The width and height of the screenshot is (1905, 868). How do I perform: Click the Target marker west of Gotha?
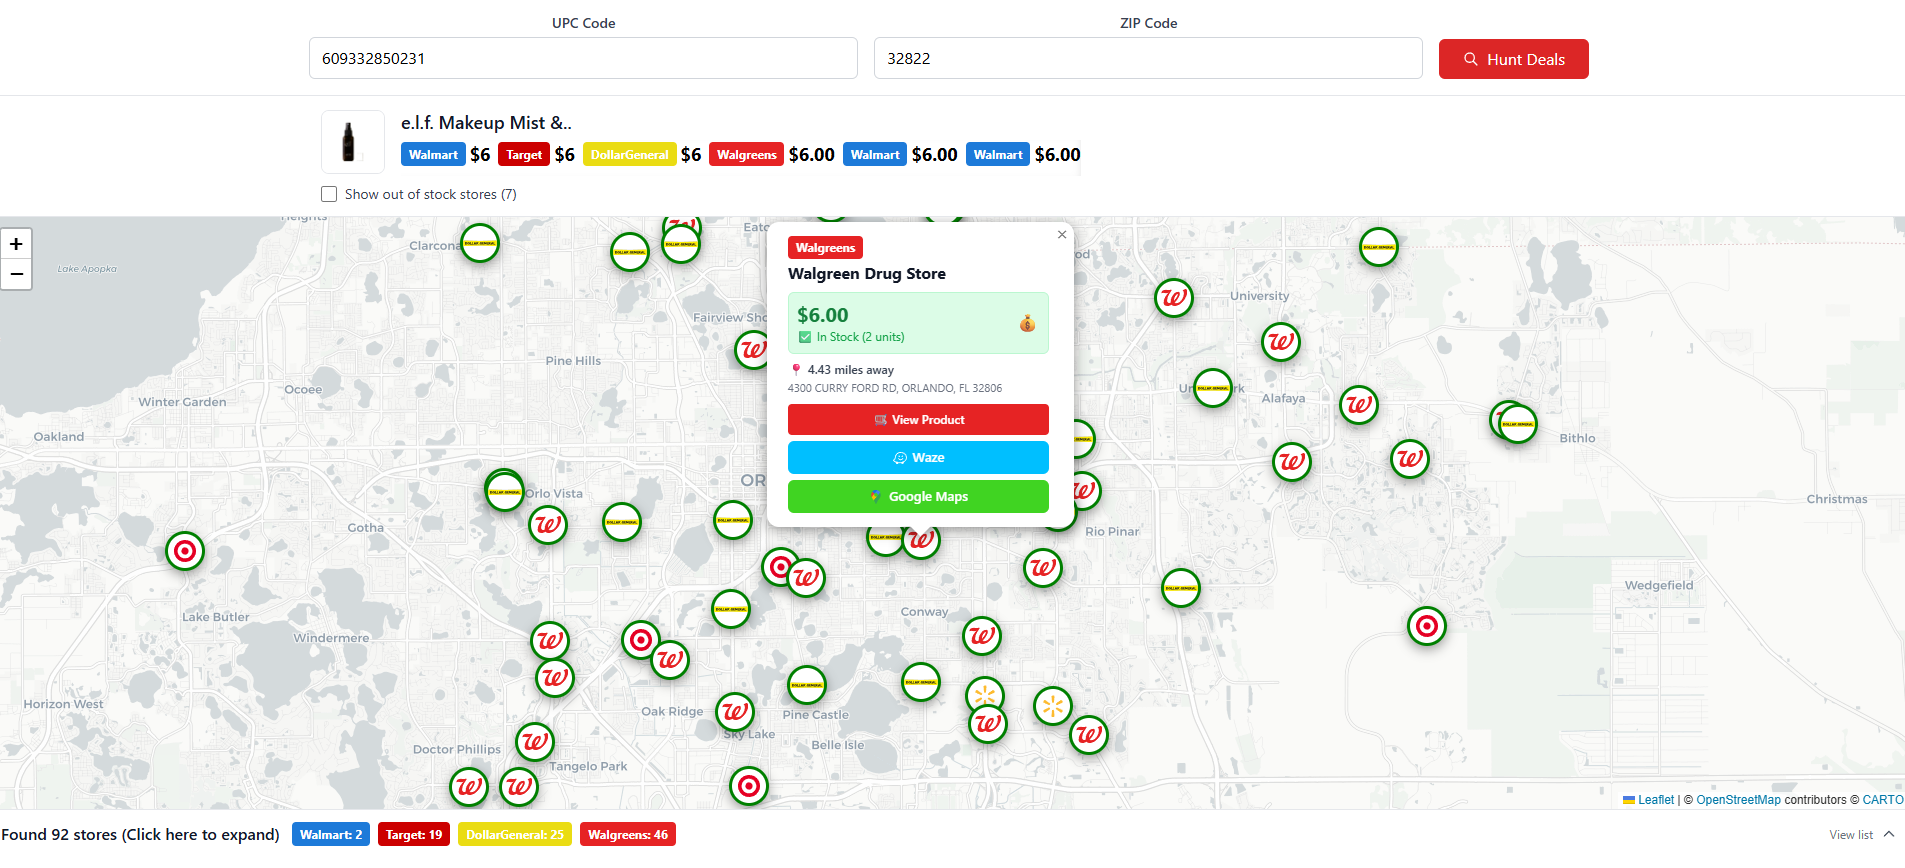point(185,551)
